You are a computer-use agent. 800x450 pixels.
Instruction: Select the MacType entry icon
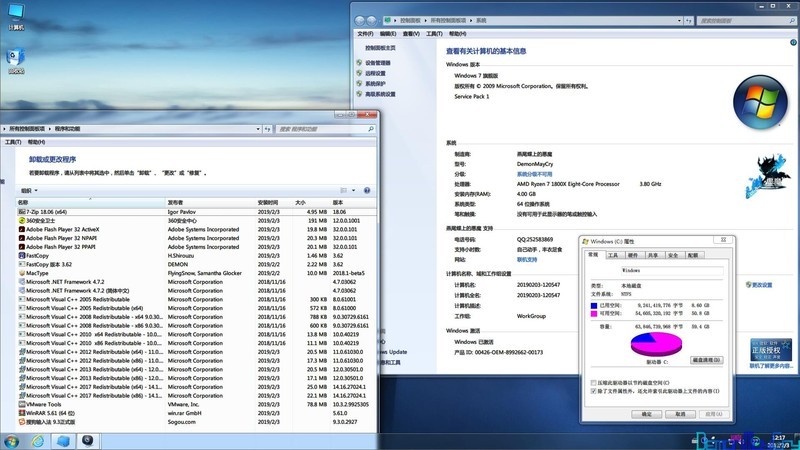[x=22, y=273]
